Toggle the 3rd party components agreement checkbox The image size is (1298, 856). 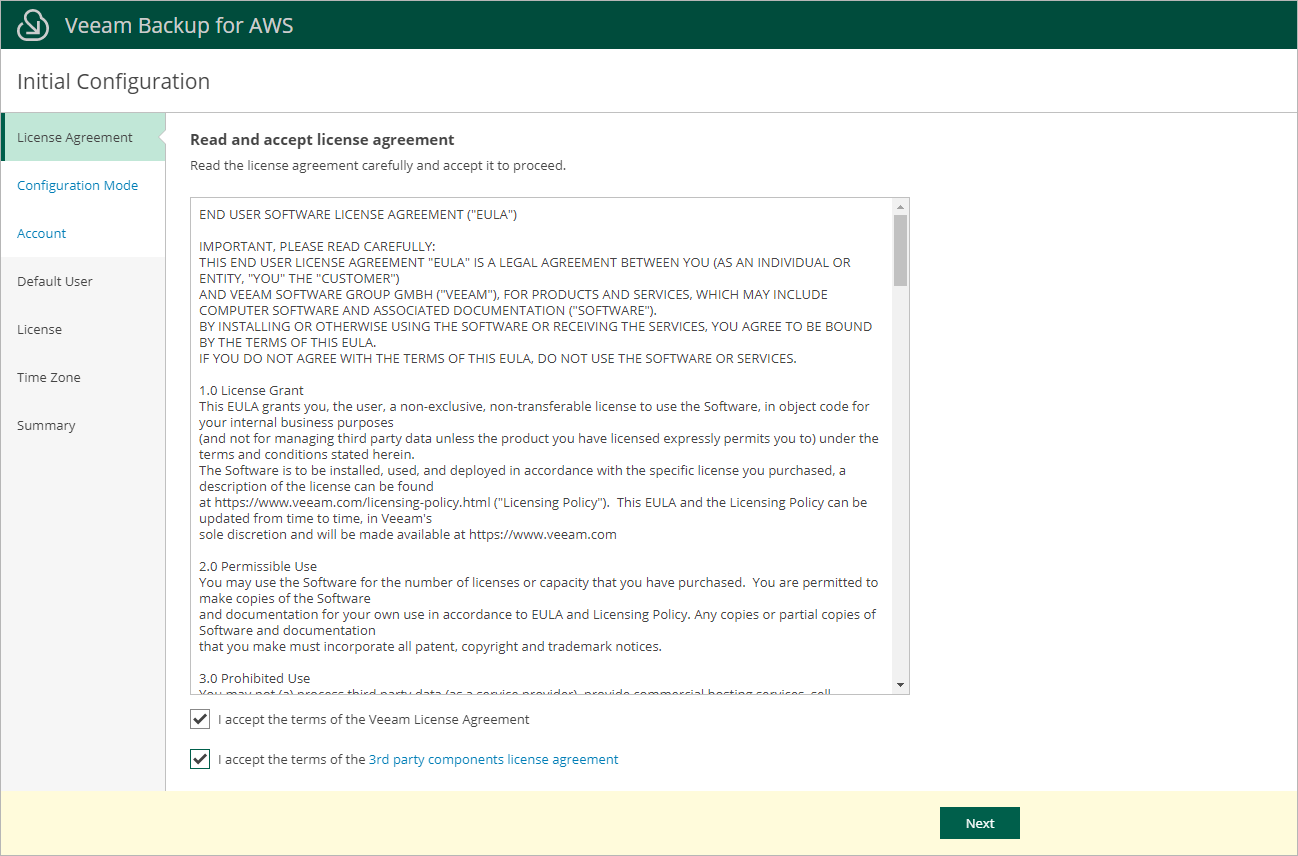(200, 759)
